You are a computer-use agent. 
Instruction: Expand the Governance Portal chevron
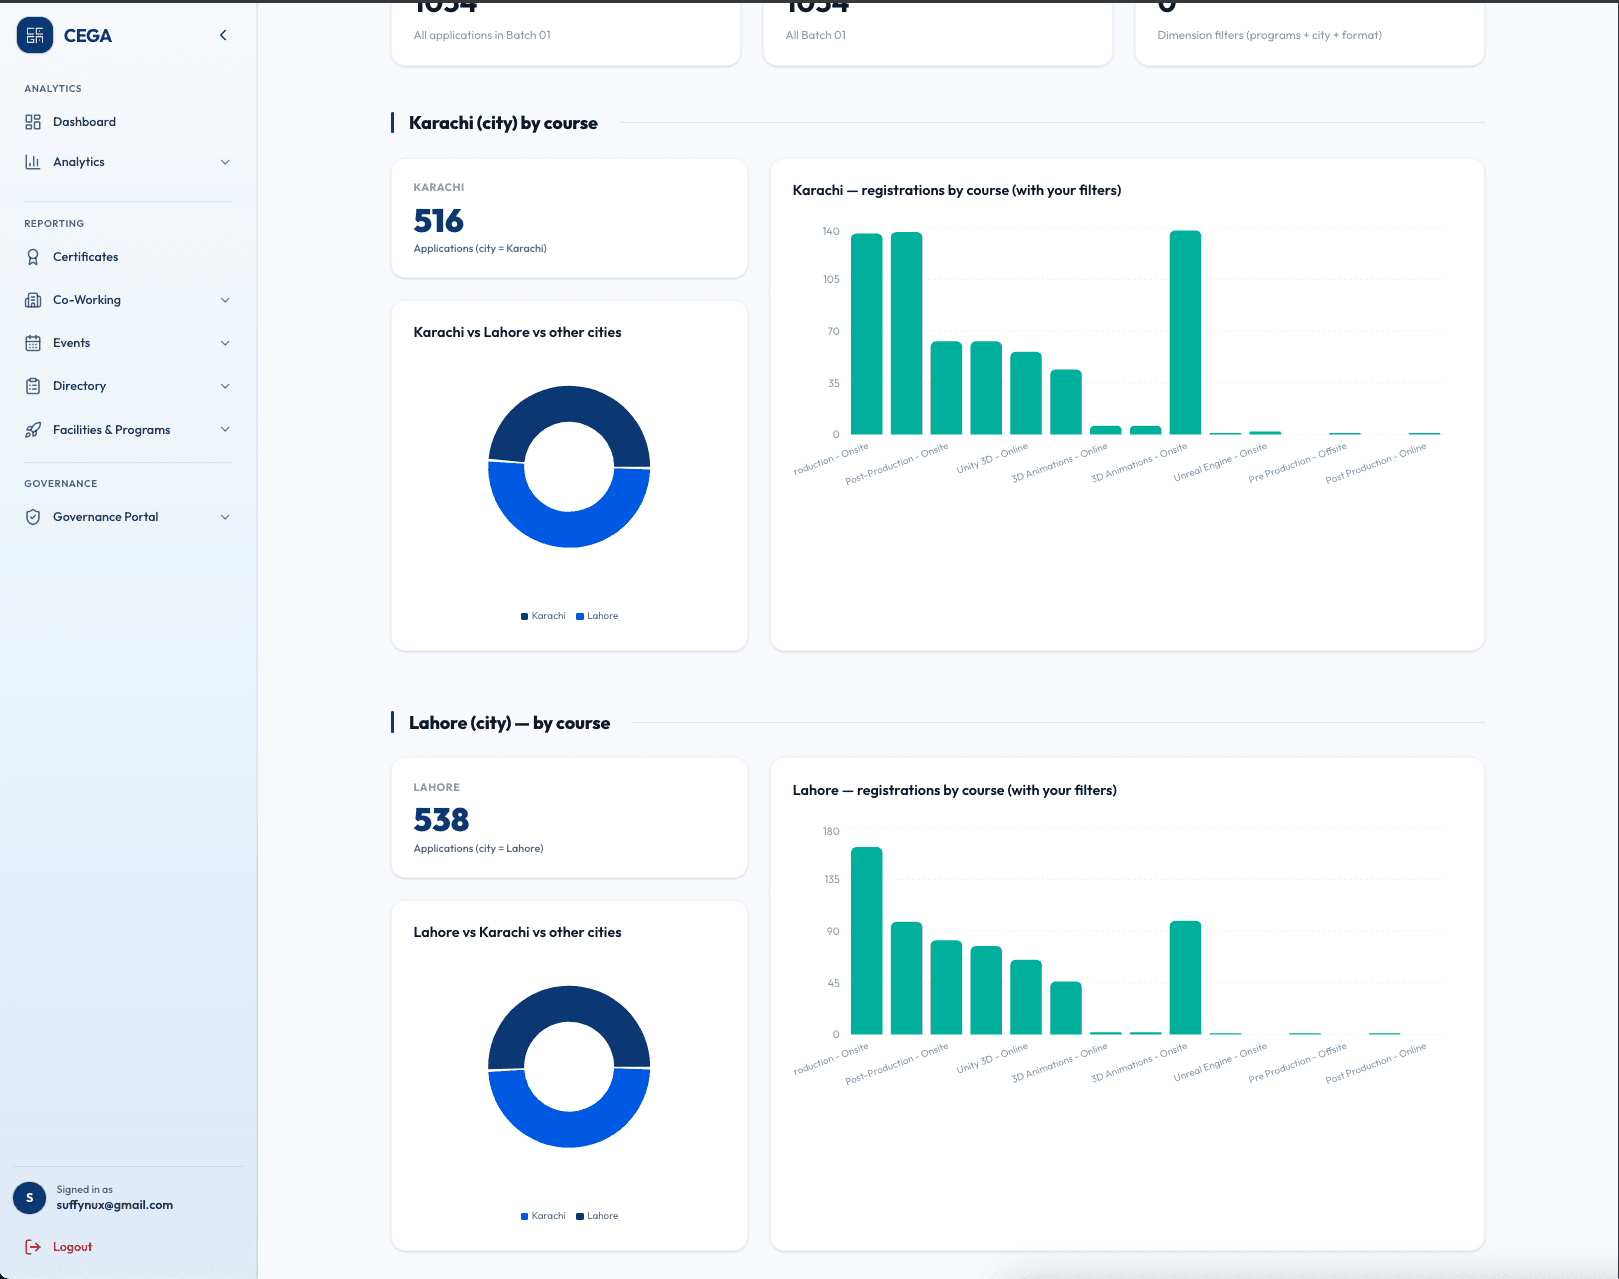[225, 517]
